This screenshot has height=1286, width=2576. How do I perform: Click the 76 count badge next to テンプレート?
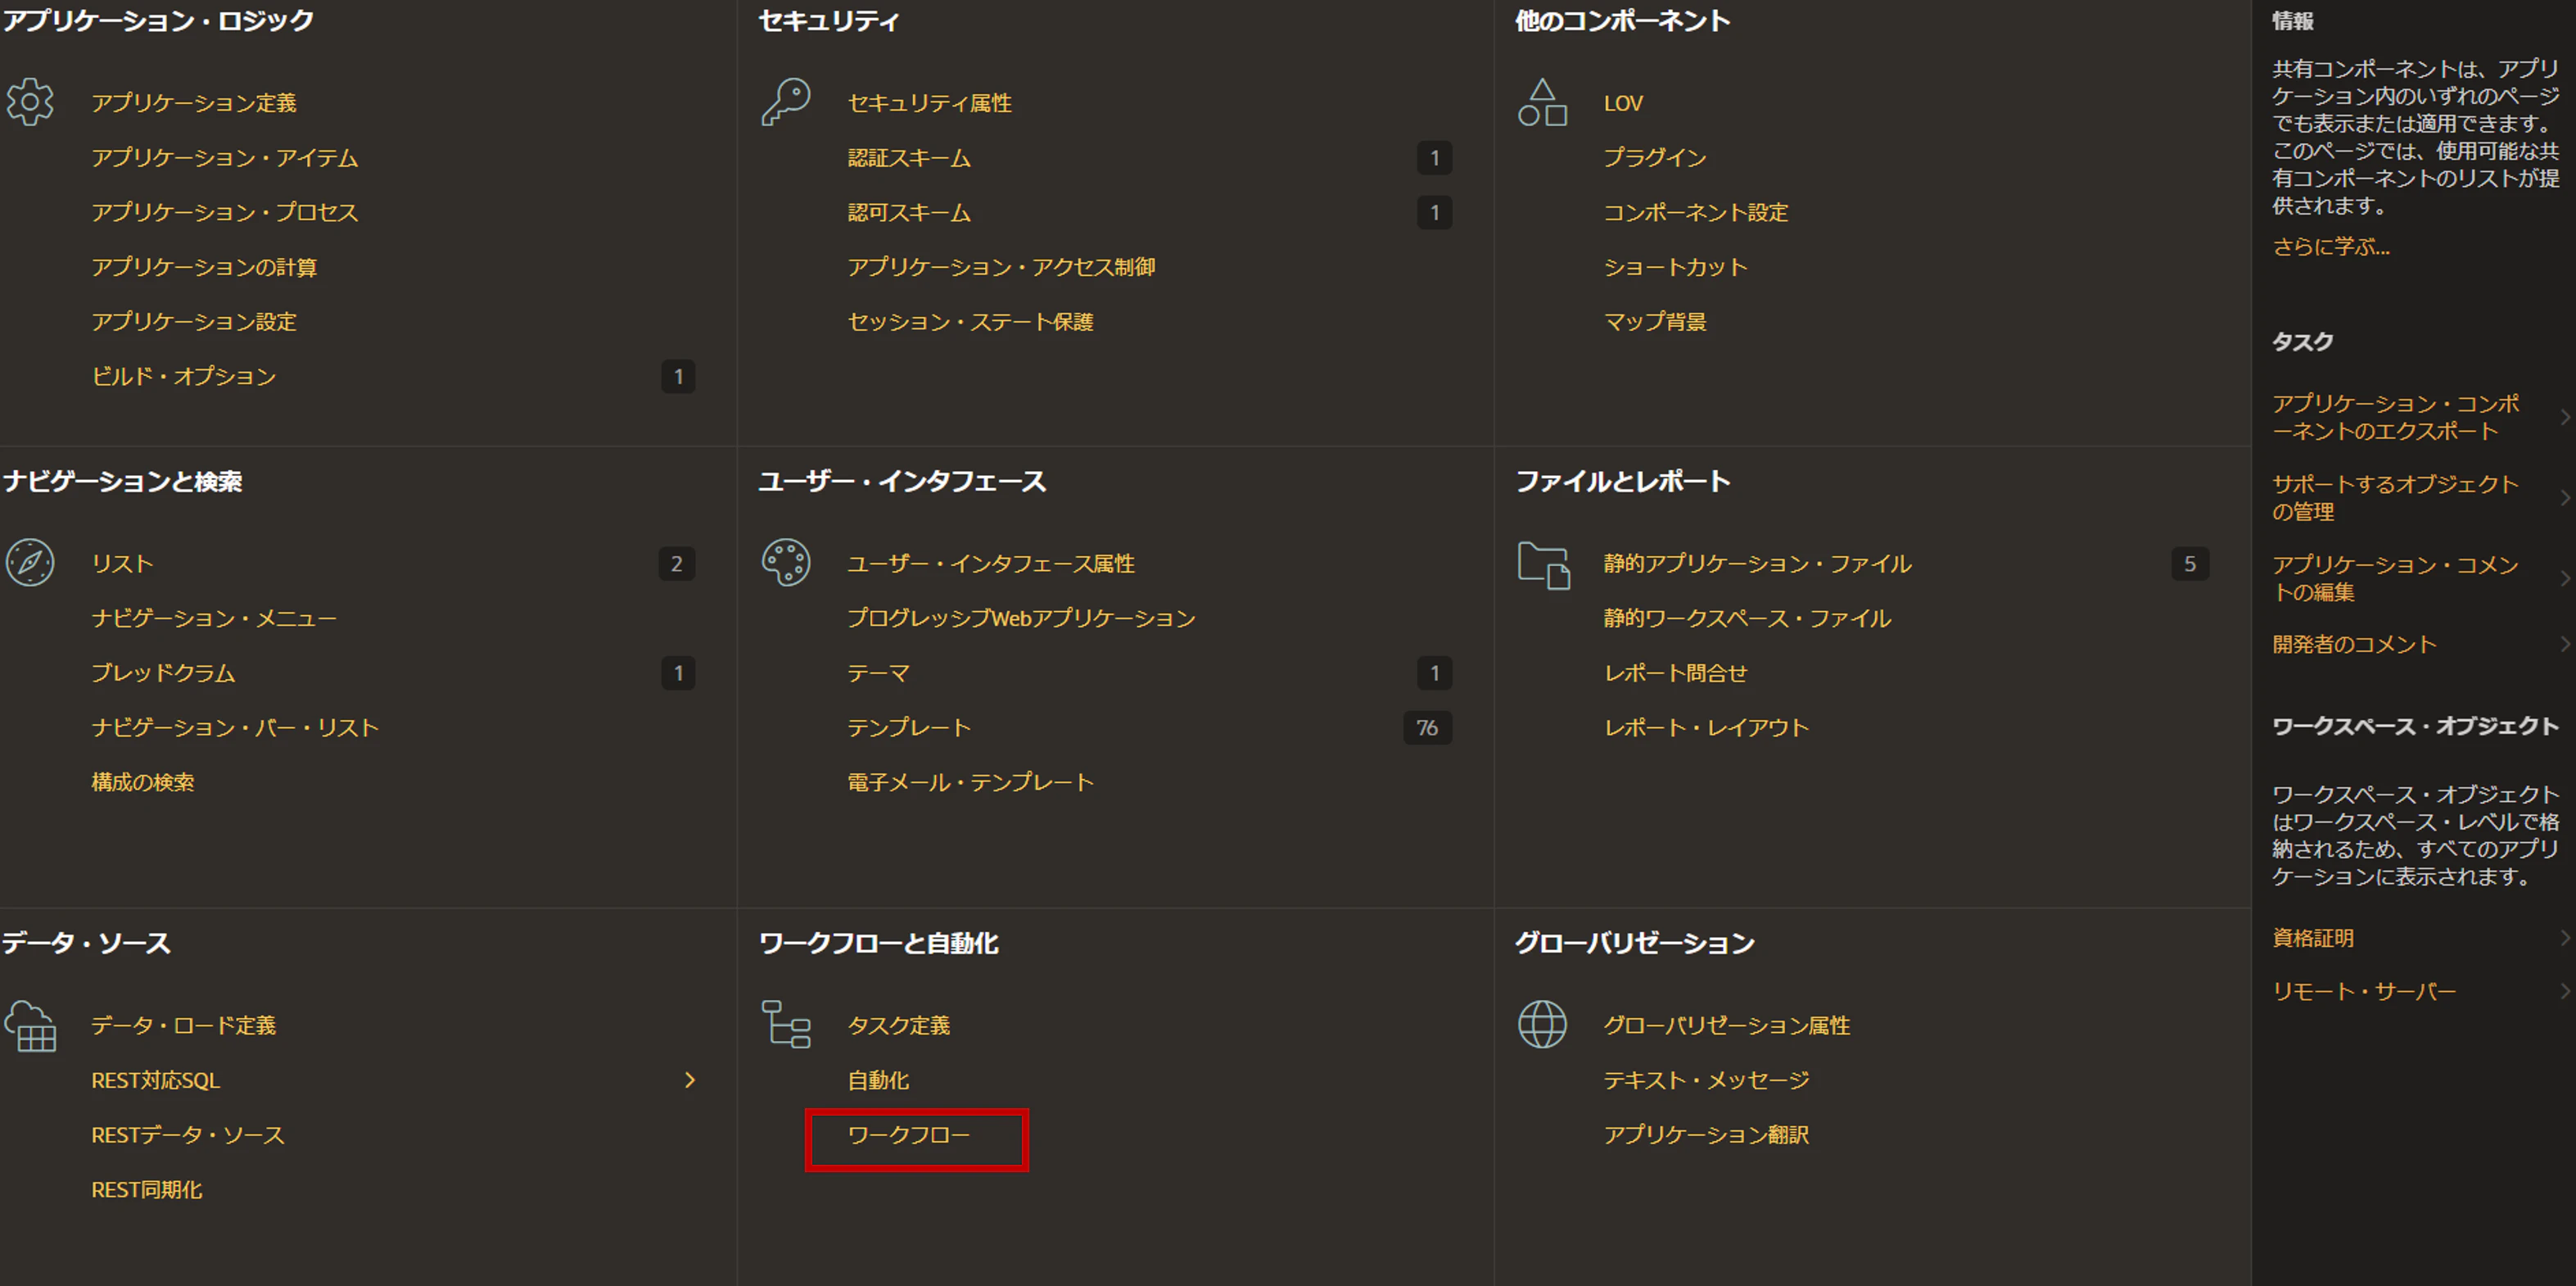[1427, 727]
